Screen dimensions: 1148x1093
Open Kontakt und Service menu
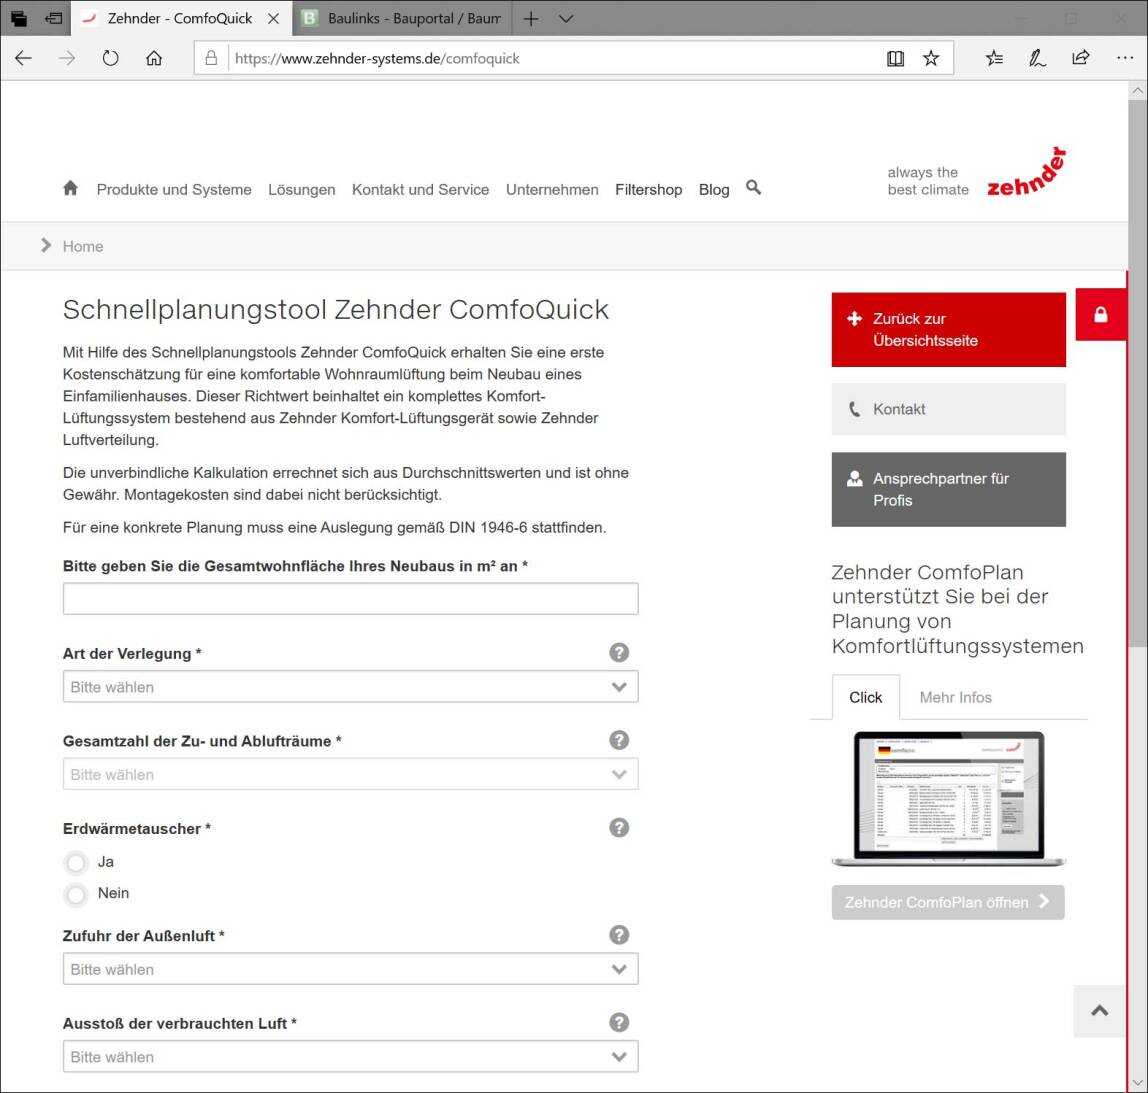click(420, 190)
